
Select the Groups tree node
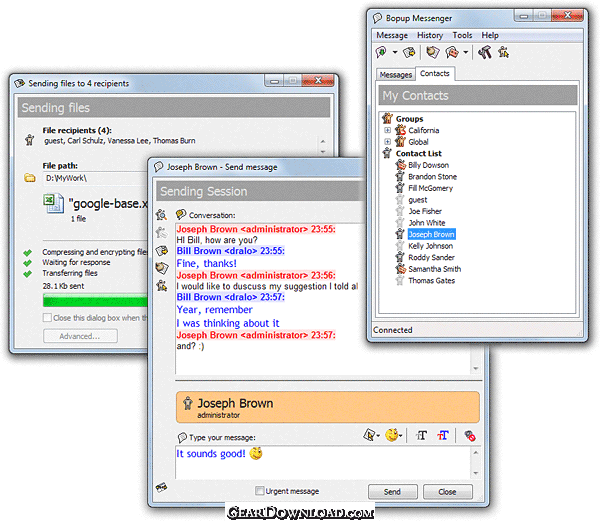[x=409, y=119]
